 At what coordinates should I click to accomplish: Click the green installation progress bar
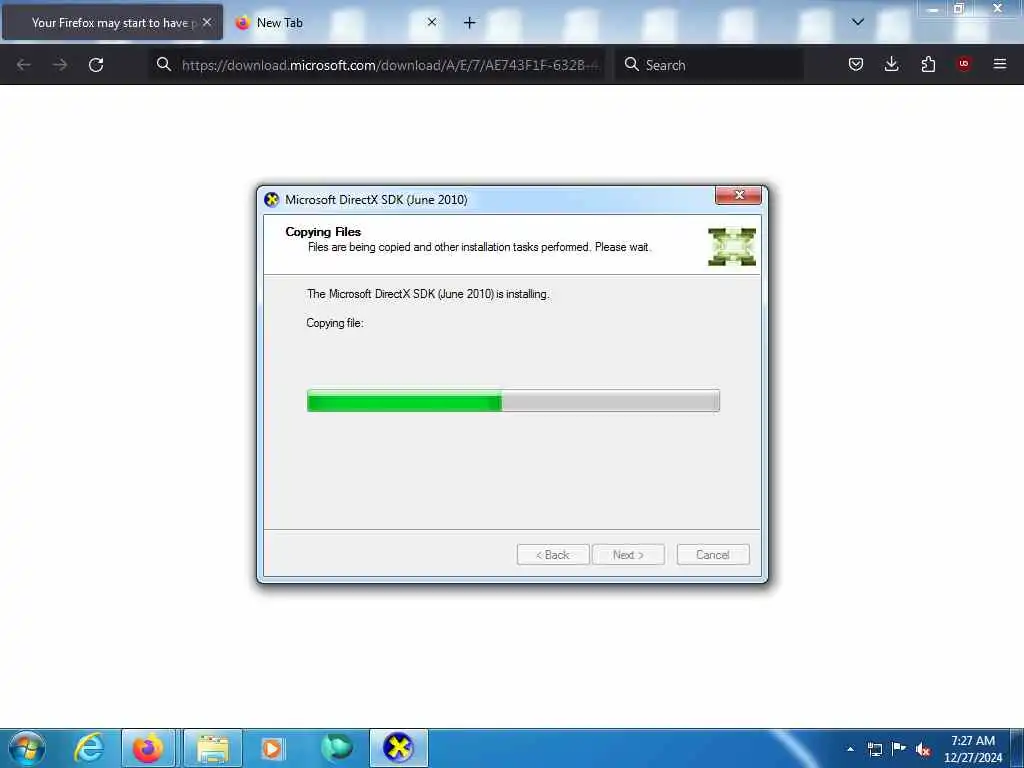point(513,401)
